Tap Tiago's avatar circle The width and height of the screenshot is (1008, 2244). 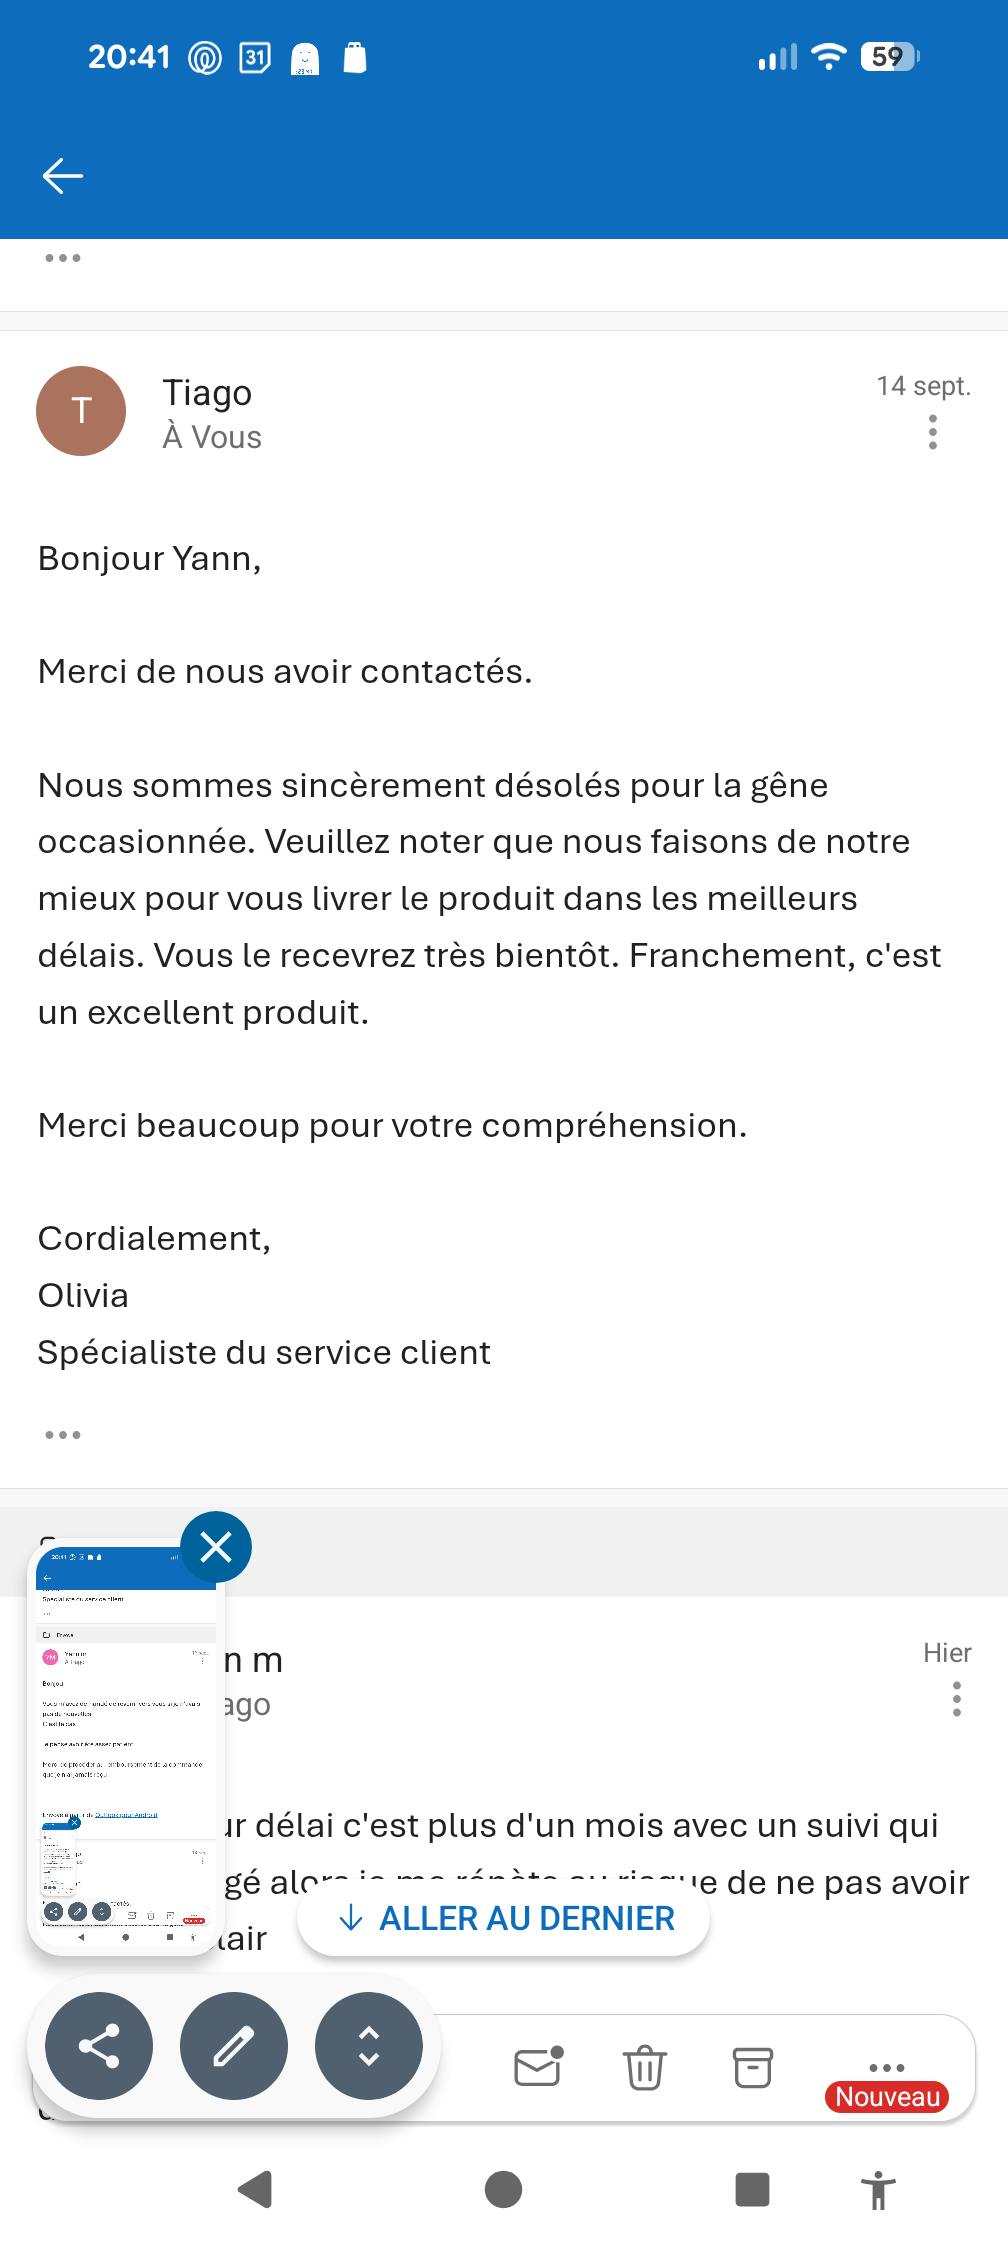(81, 410)
